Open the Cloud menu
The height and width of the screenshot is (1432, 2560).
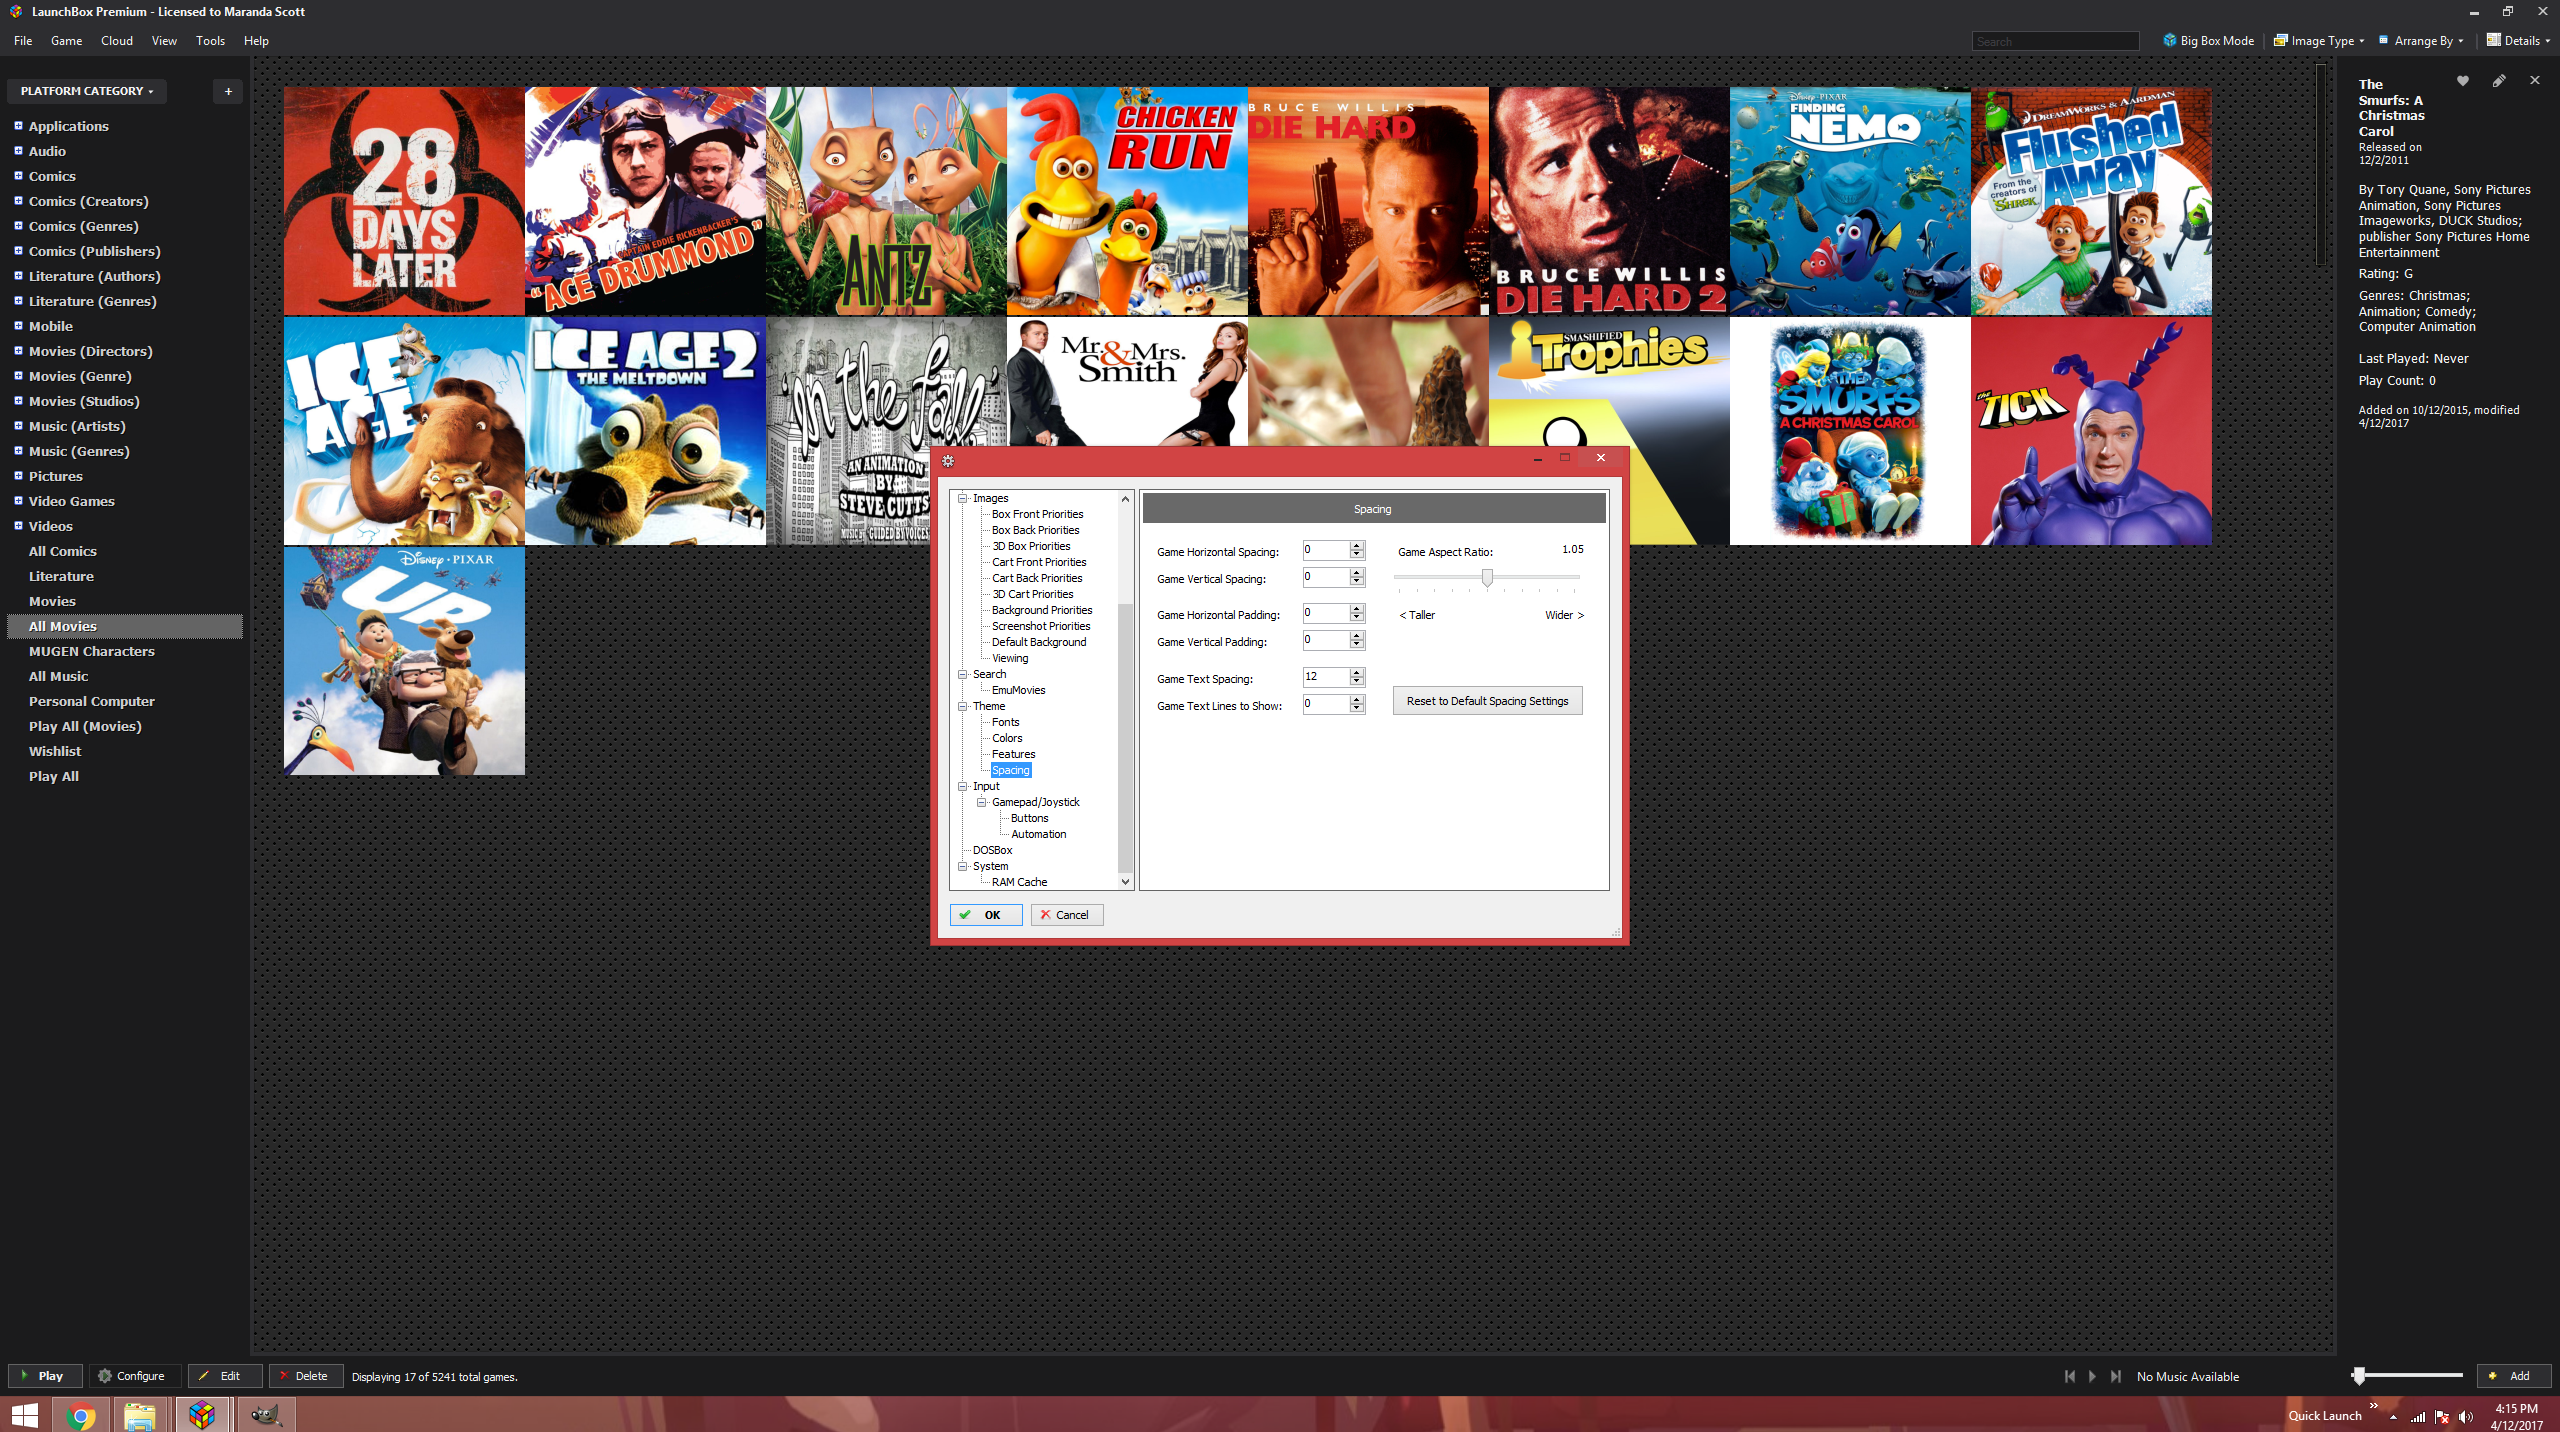tap(117, 41)
